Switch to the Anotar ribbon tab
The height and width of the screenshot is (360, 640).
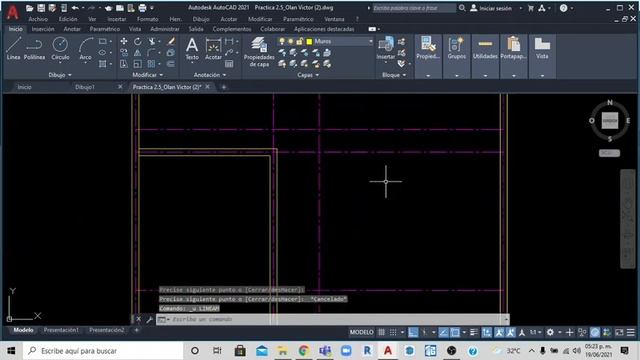(x=72, y=29)
